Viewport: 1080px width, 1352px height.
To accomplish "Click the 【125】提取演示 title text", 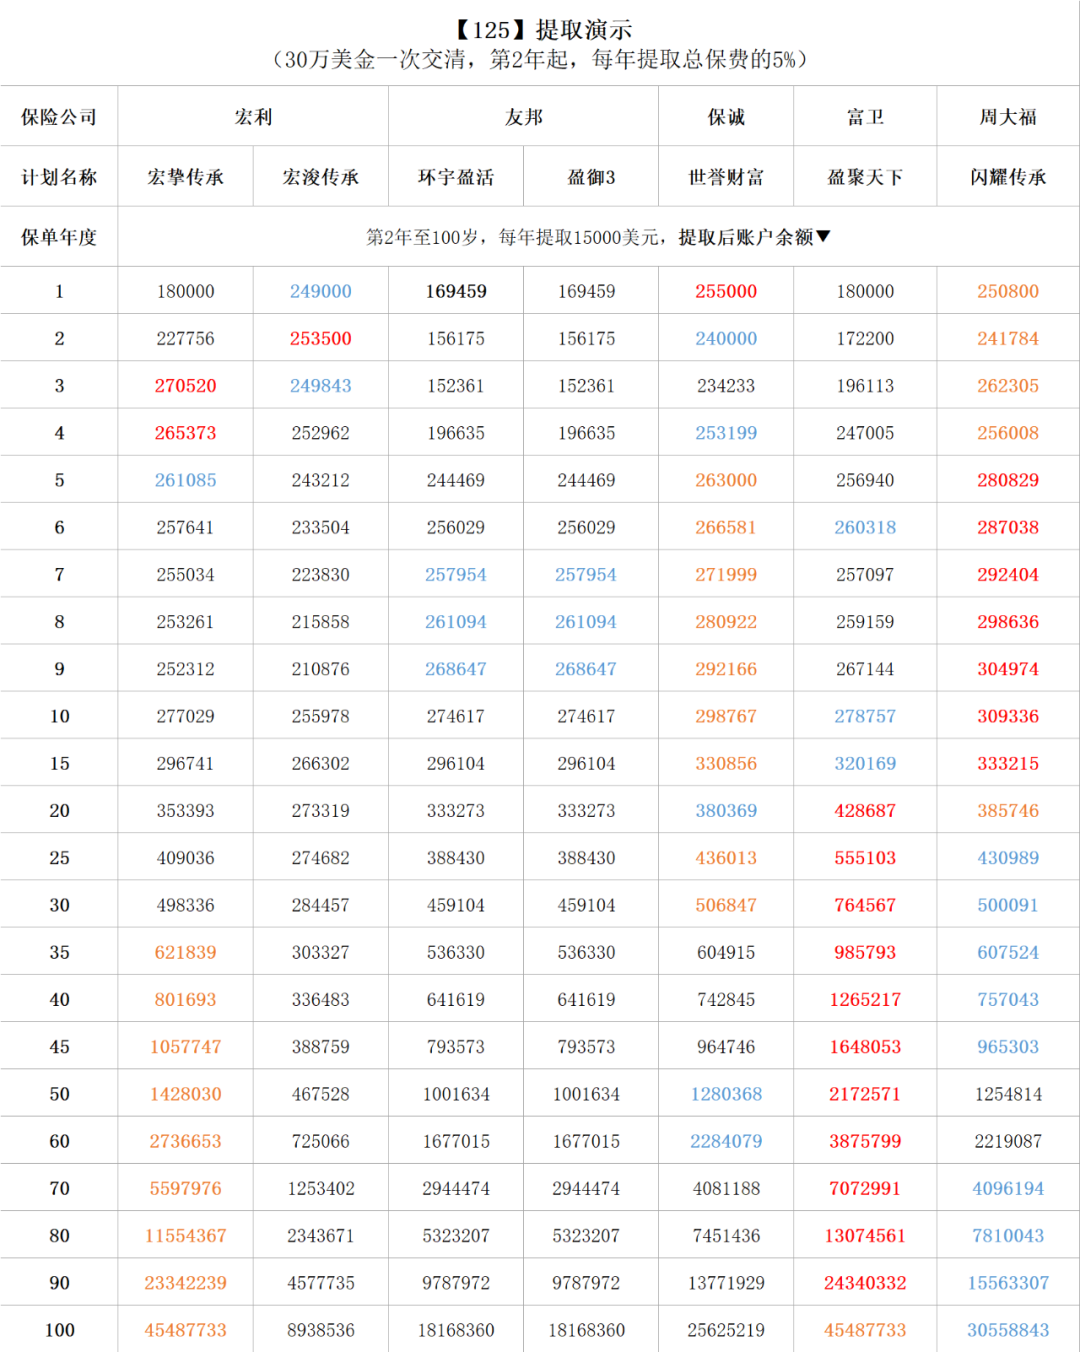I will pyautogui.click(x=541, y=30).
